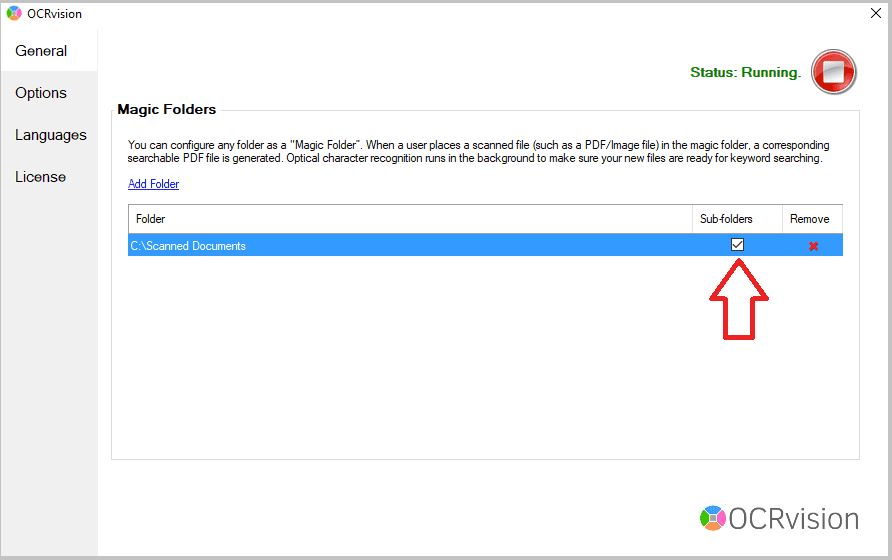Click the Sub-folders column header

(x=737, y=219)
